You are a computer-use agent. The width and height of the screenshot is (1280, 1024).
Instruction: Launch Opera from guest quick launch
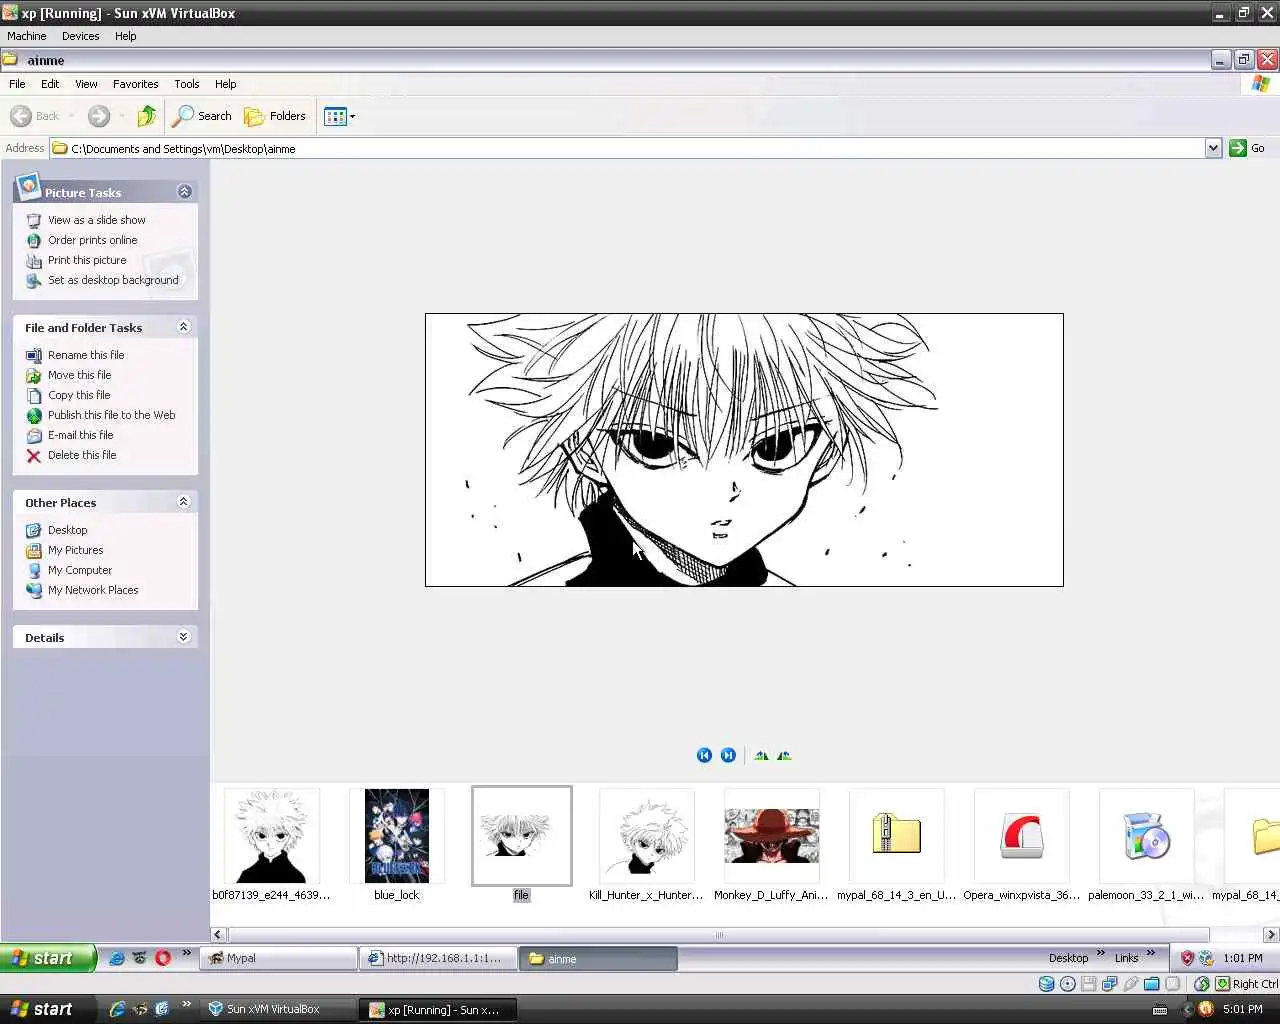pos(163,958)
